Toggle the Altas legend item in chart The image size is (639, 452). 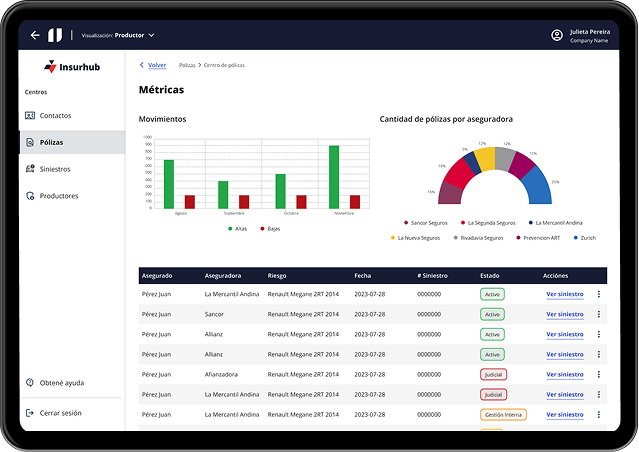(236, 229)
